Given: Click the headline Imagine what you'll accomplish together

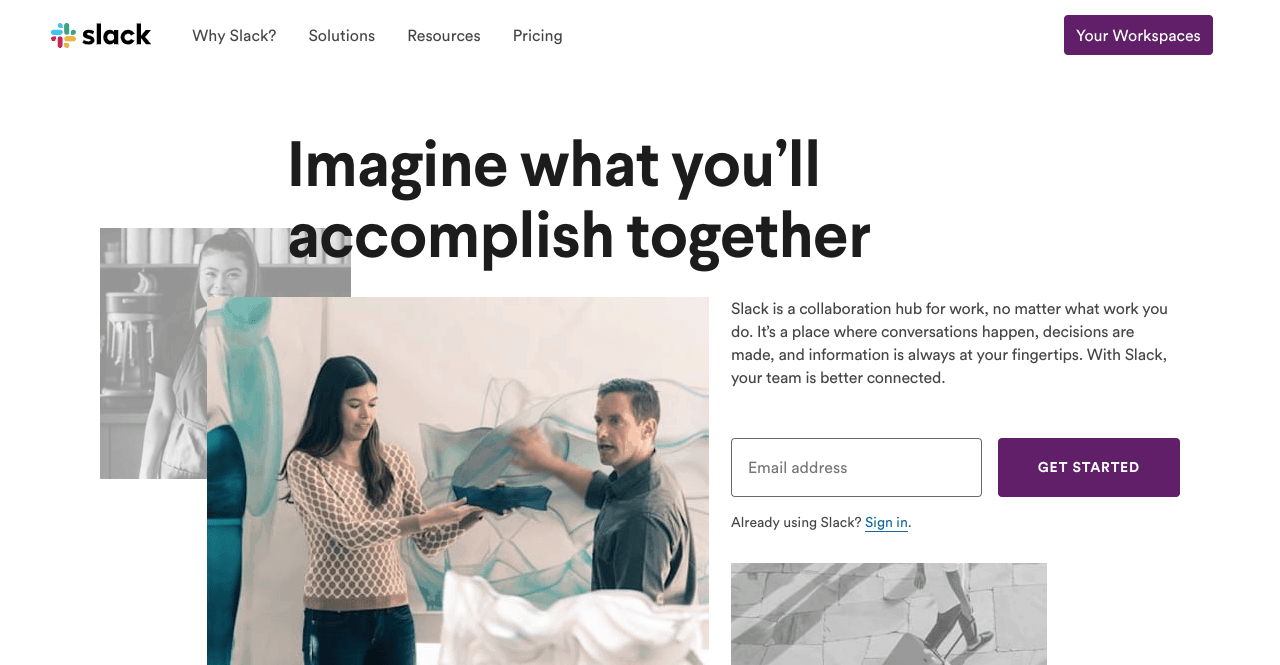Looking at the screenshot, I should tap(579, 201).
